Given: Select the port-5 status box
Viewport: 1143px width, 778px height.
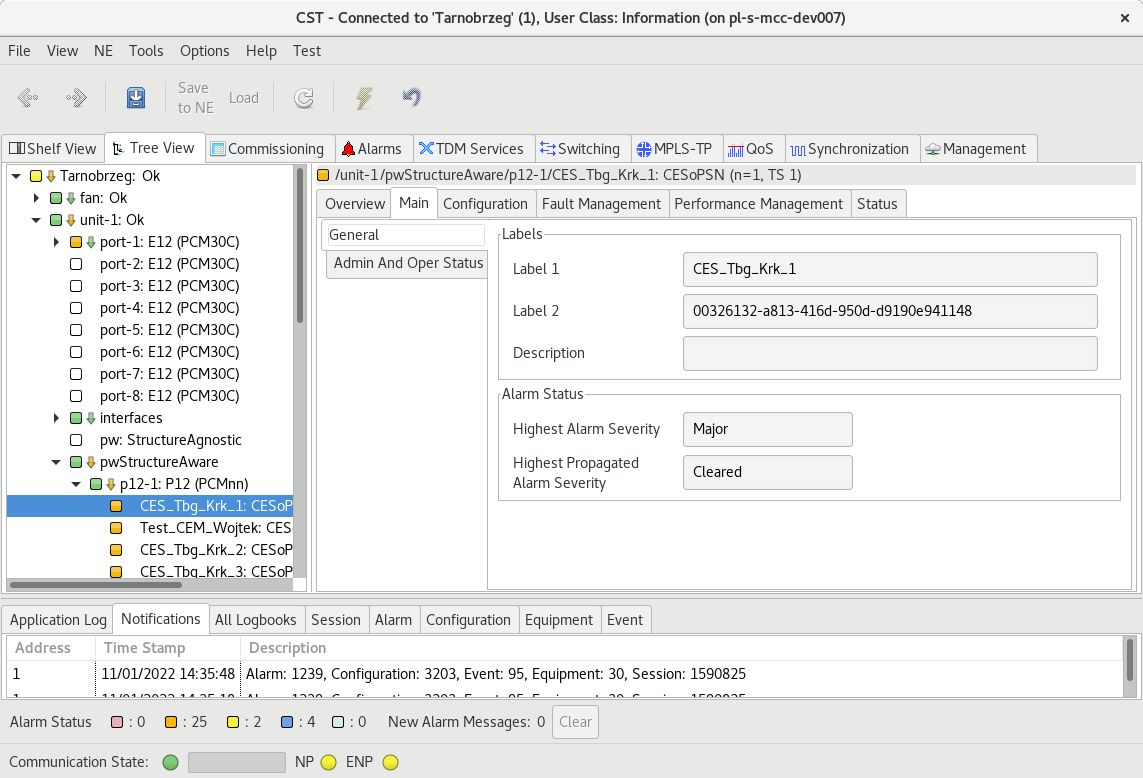Looking at the screenshot, I should click(x=76, y=330).
